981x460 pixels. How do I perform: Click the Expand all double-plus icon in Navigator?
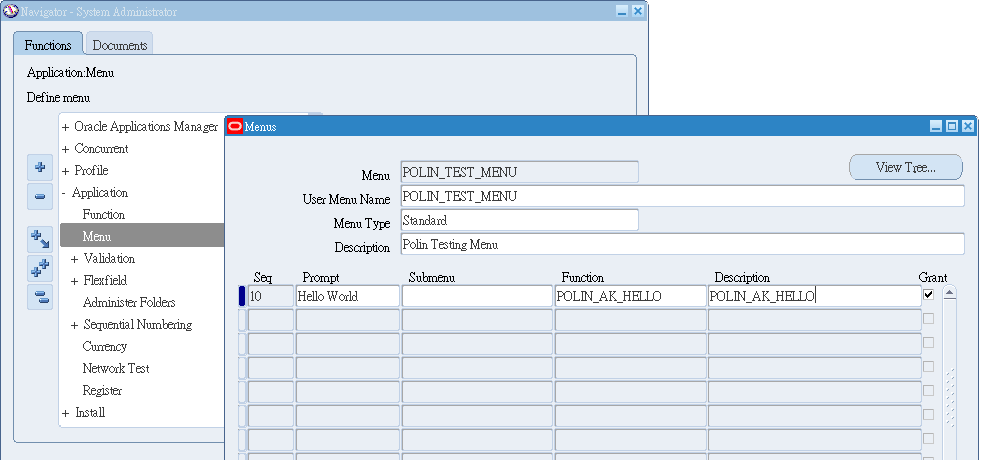point(40,268)
